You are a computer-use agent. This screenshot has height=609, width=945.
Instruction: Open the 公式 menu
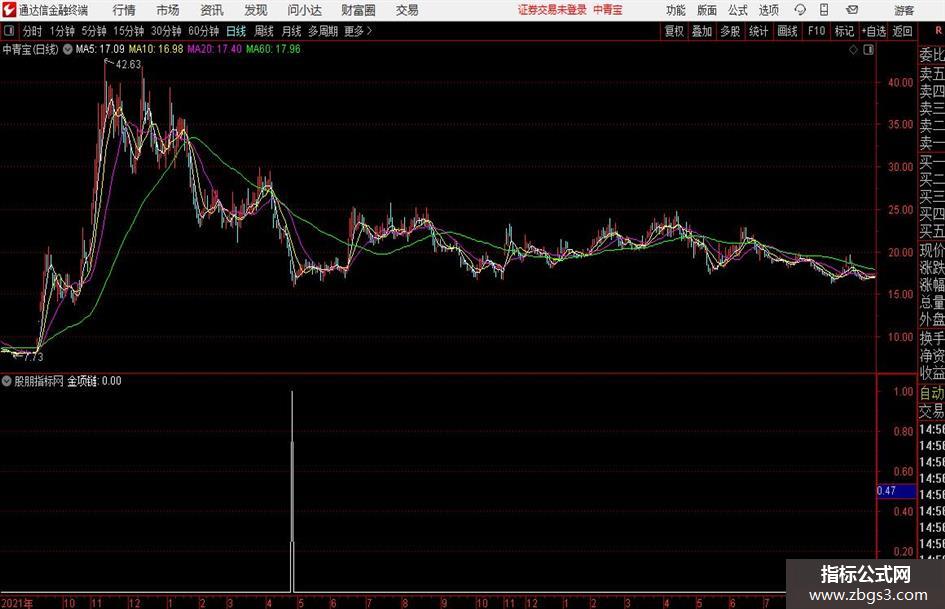coord(737,10)
